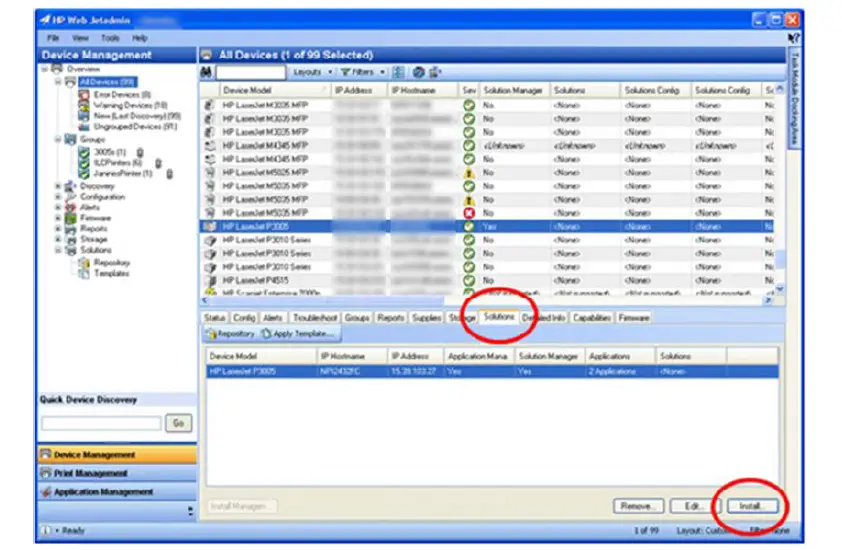Expand the Configuration tree node

(x=58, y=197)
